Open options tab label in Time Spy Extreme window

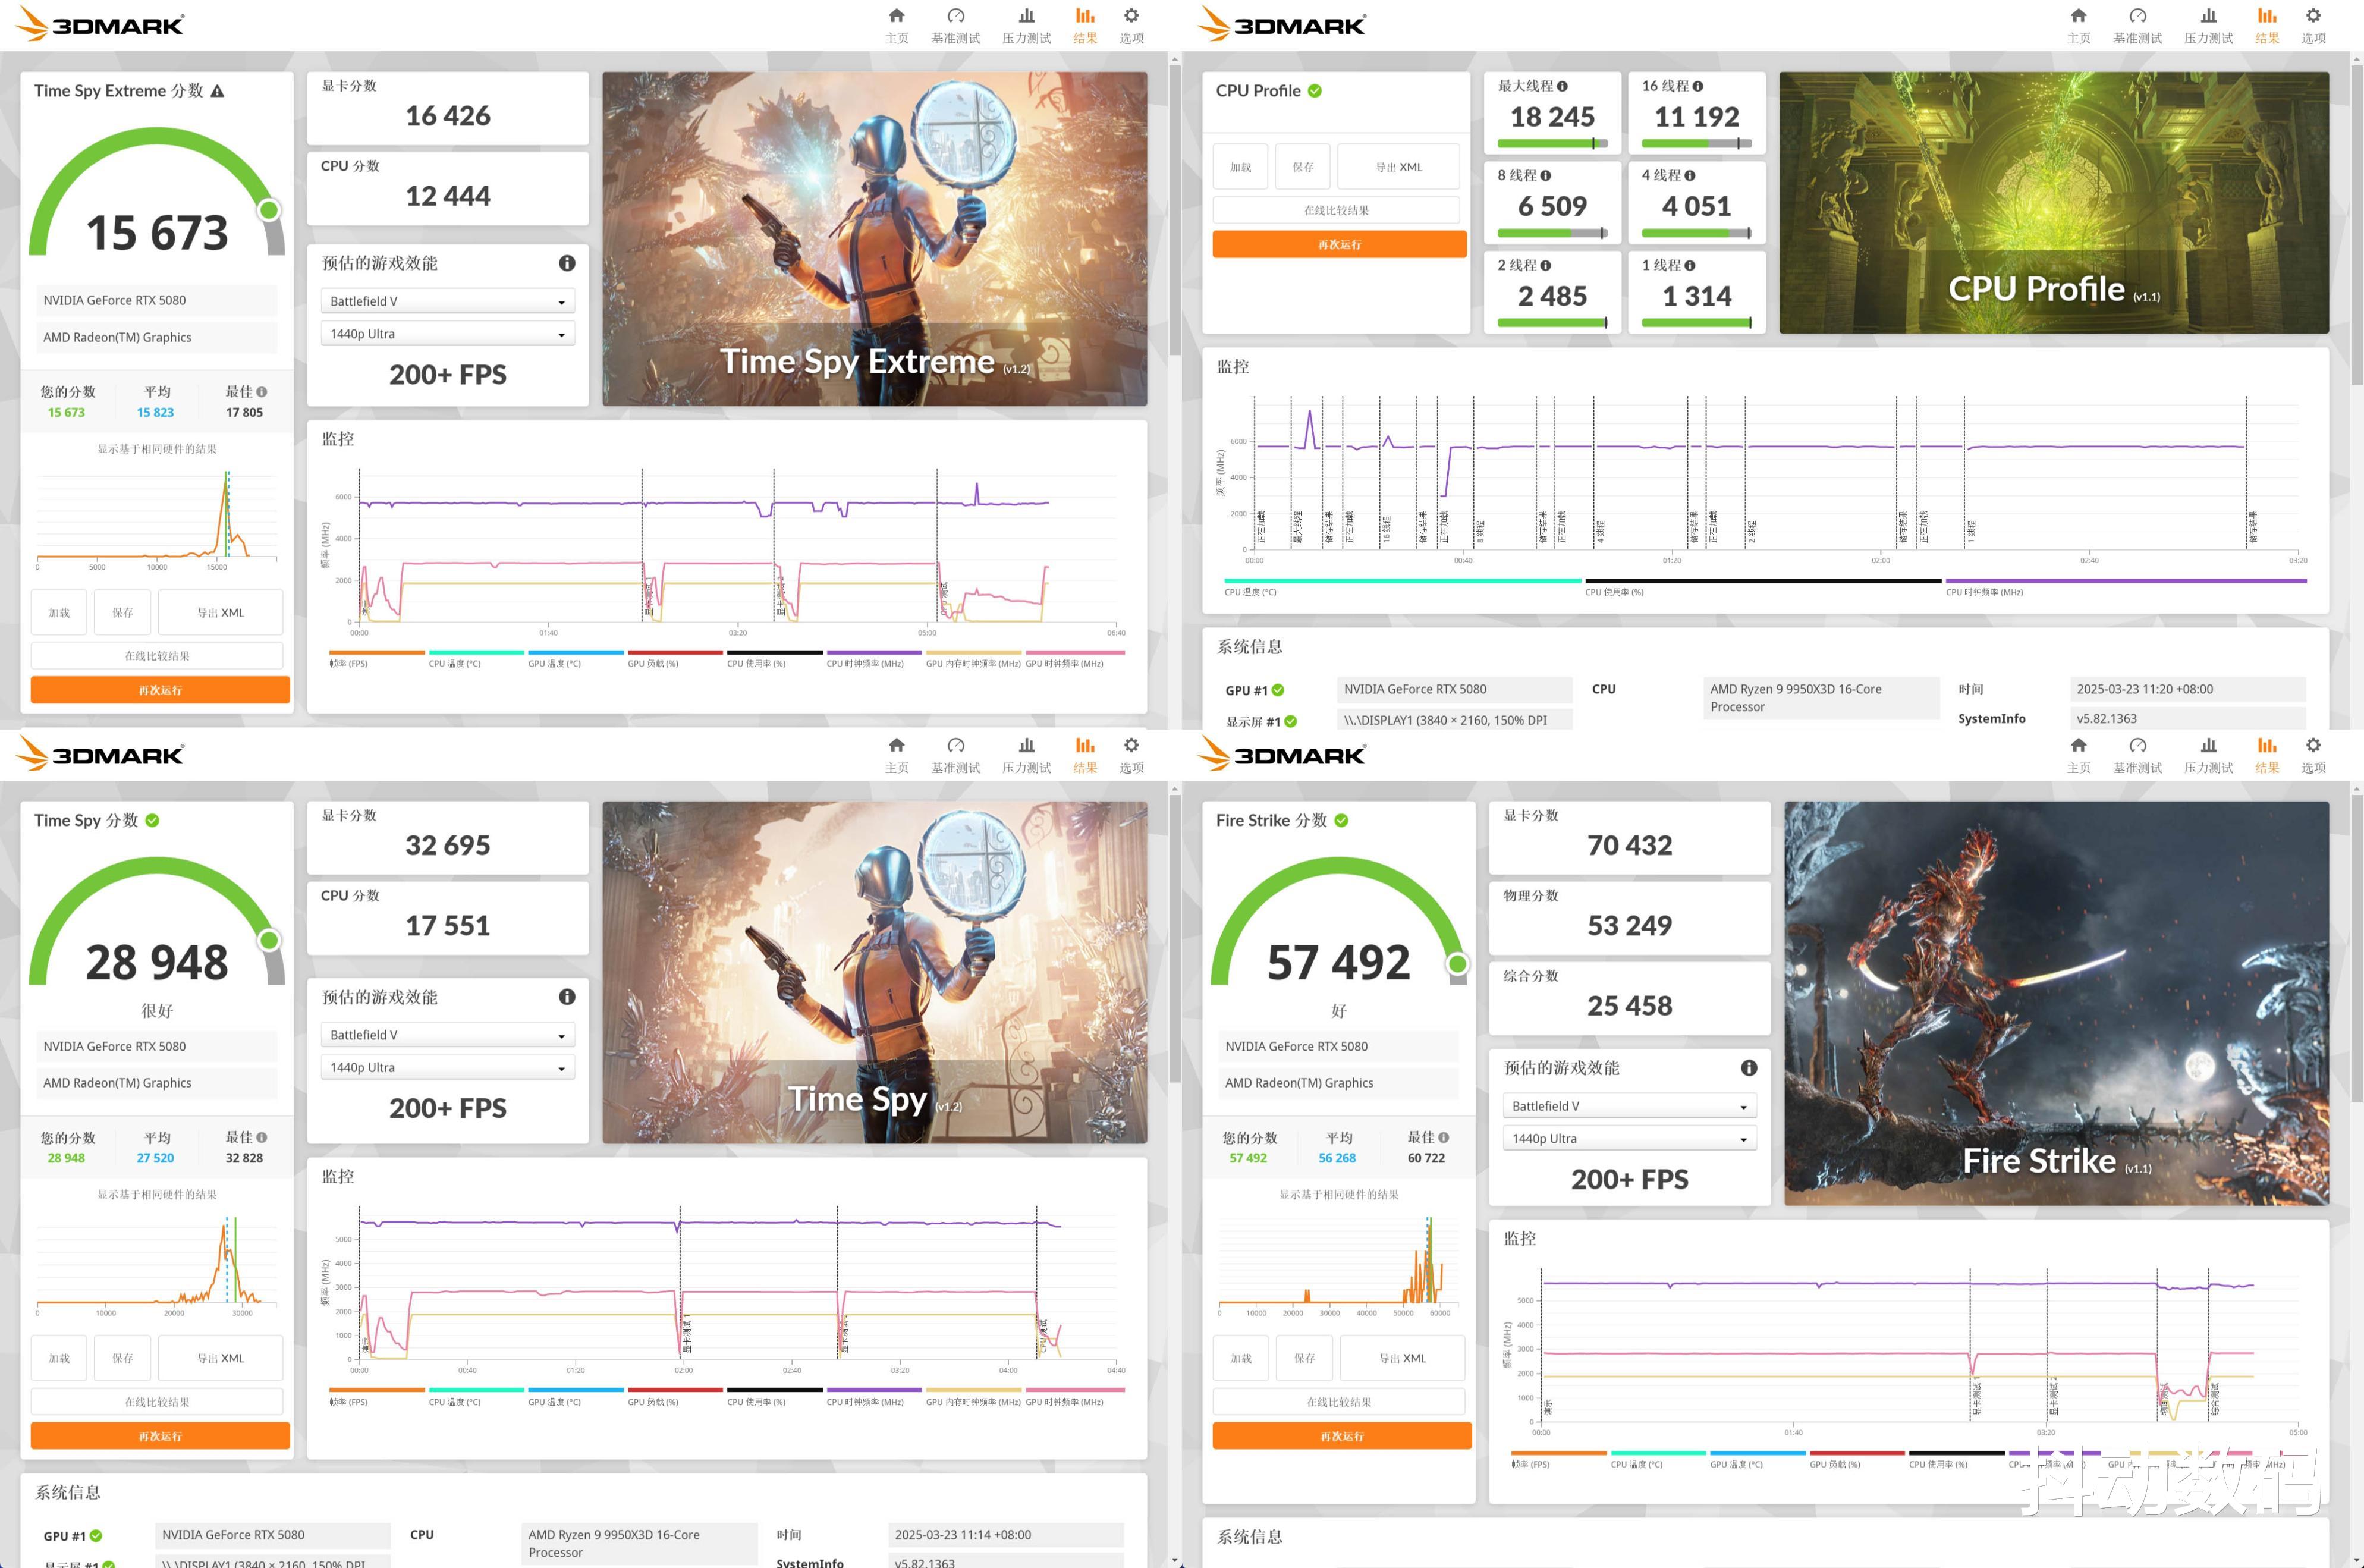point(1131,38)
